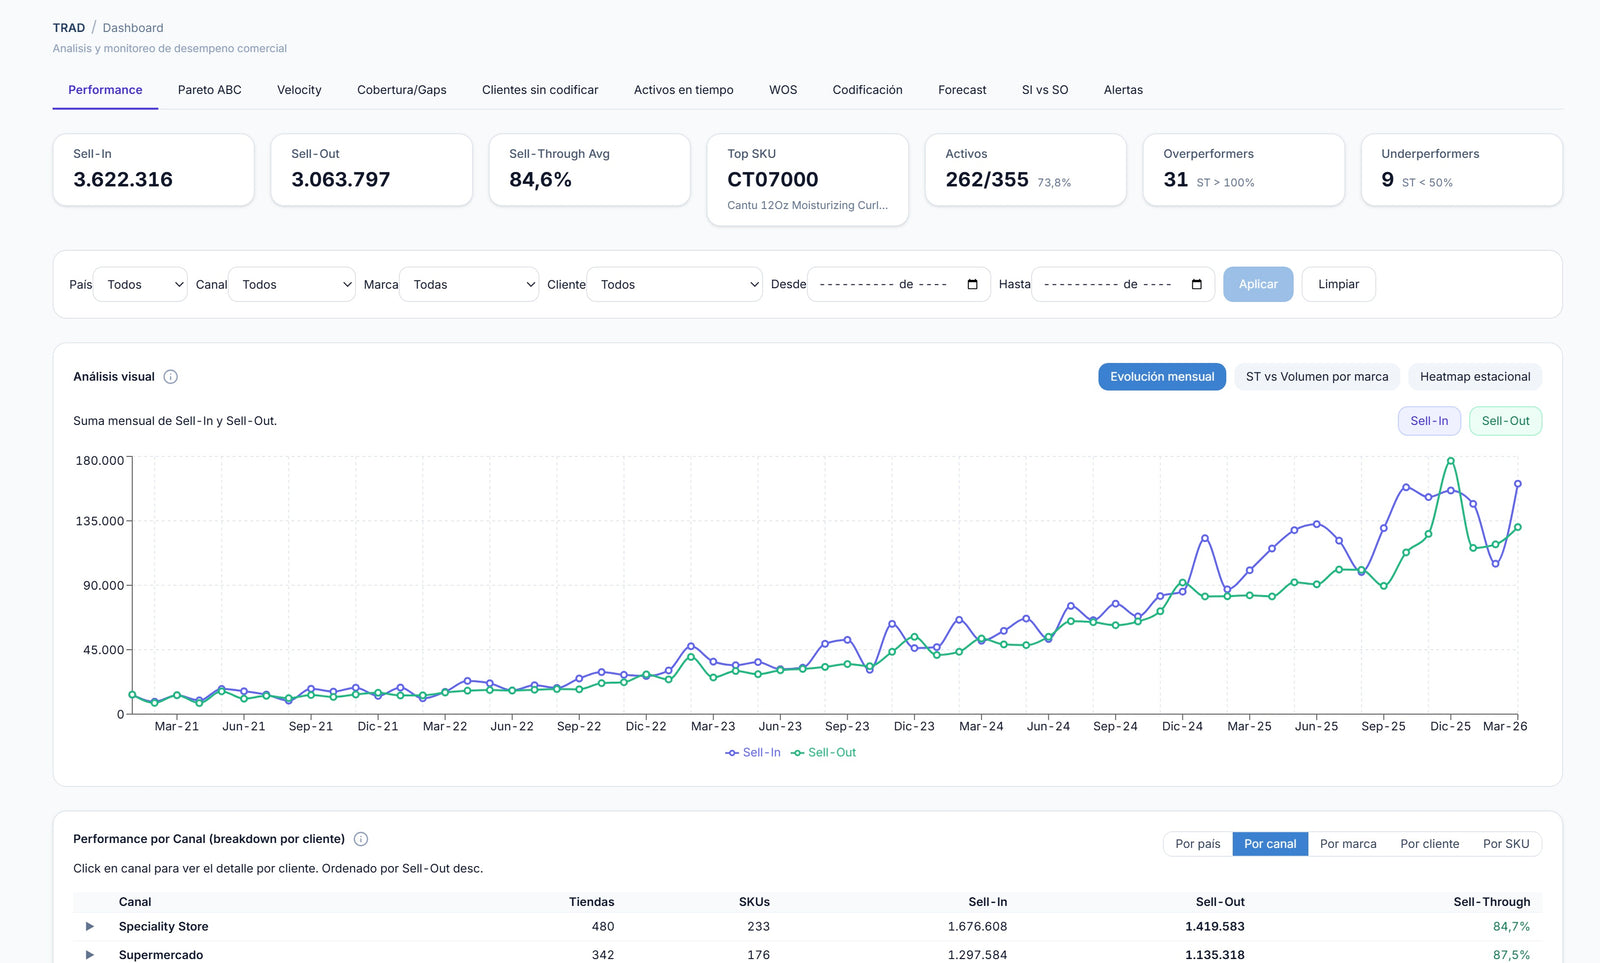Click the Aplicar button
Image resolution: width=1600 pixels, height=963 pixels.
pyautogui.click(x=1258, y=285)
